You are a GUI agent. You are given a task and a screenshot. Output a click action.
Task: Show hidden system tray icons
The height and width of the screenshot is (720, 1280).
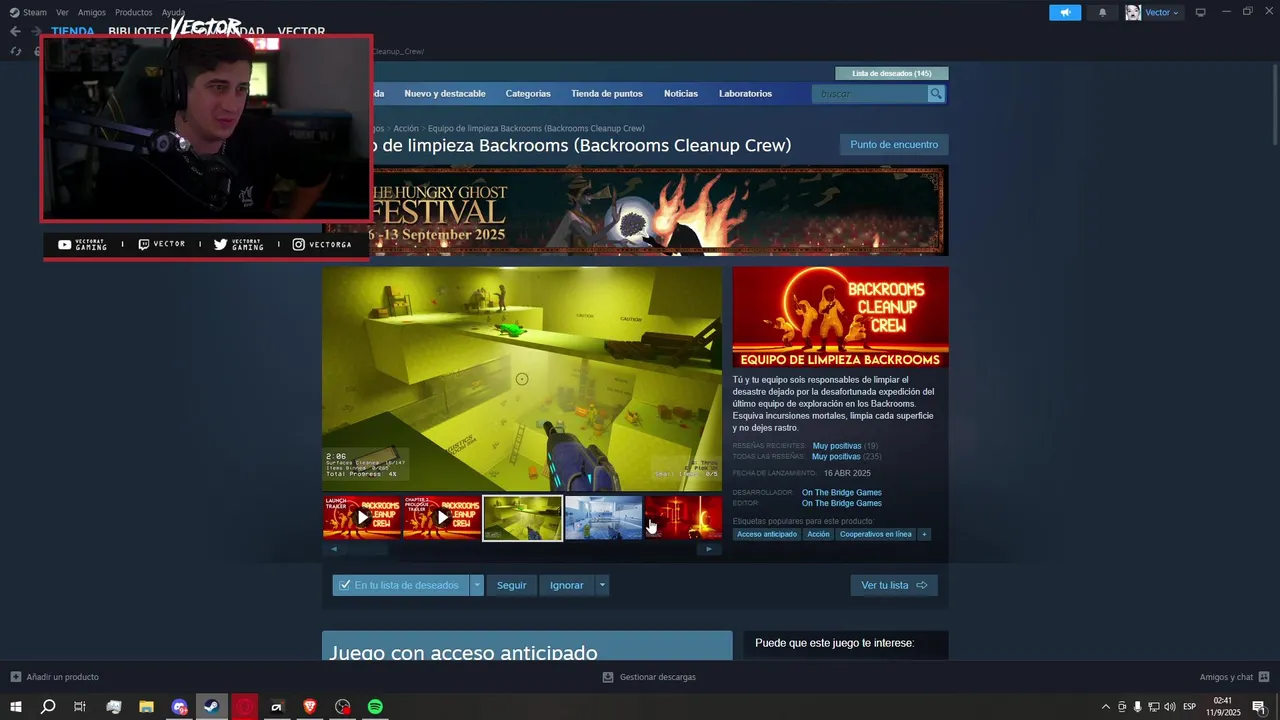[x=1105, y=707]
